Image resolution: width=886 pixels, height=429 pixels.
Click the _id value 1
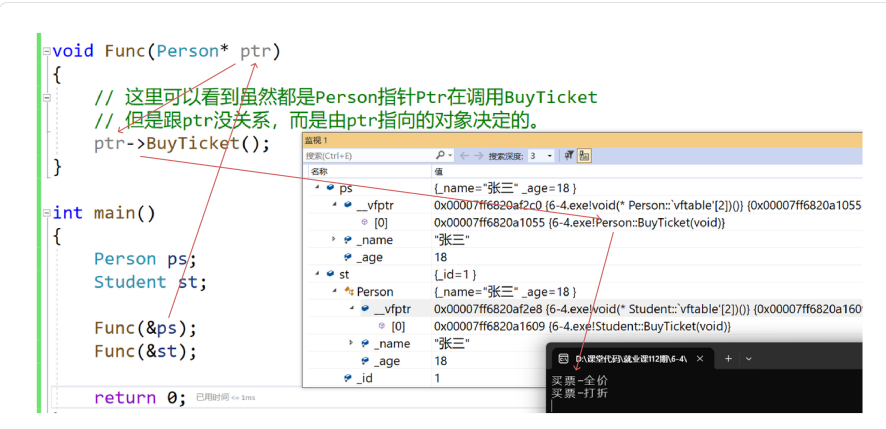tap(437, 378)
